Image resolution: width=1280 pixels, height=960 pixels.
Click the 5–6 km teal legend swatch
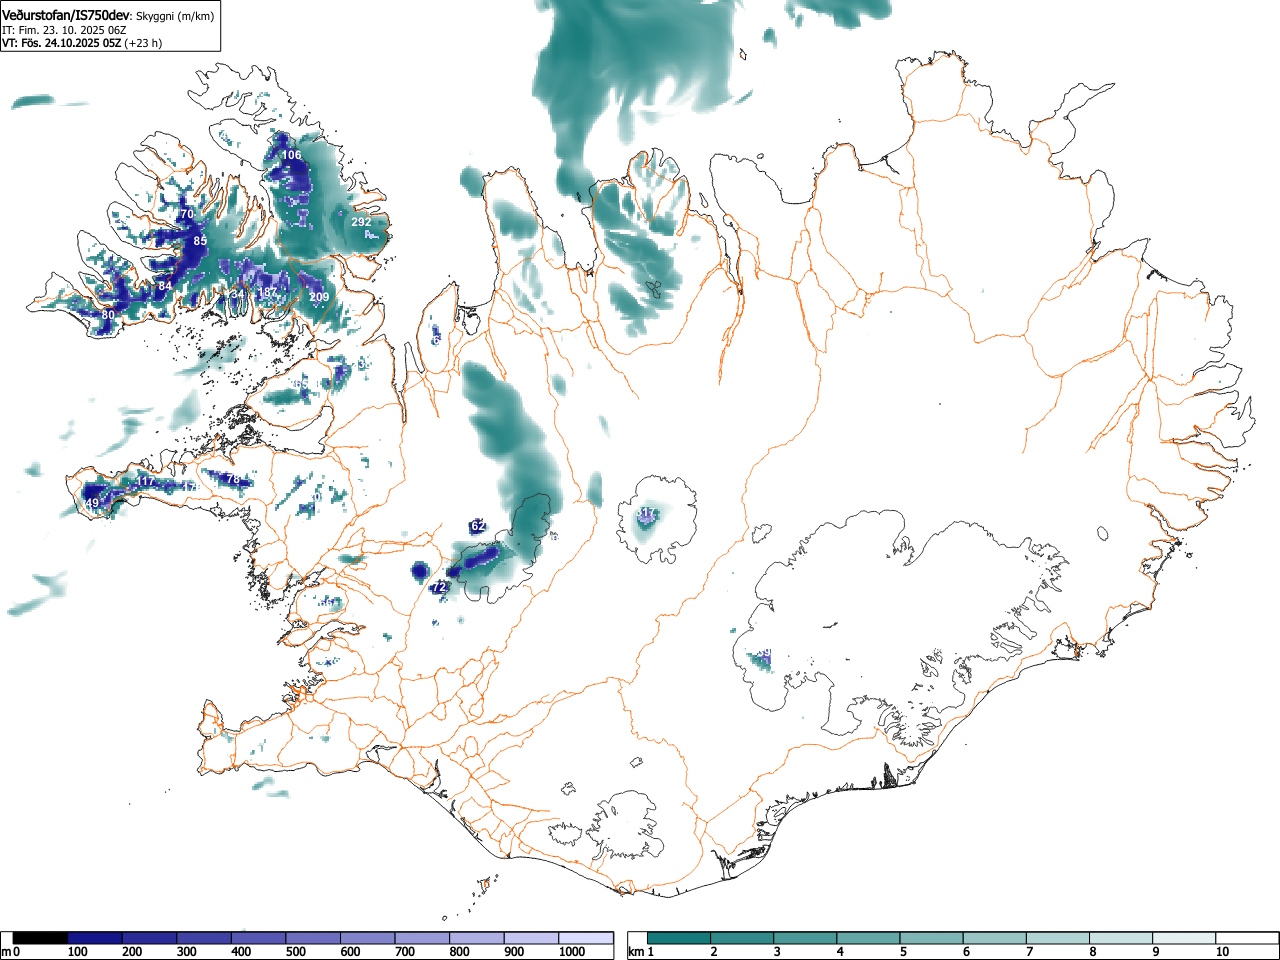pos(932,938)
